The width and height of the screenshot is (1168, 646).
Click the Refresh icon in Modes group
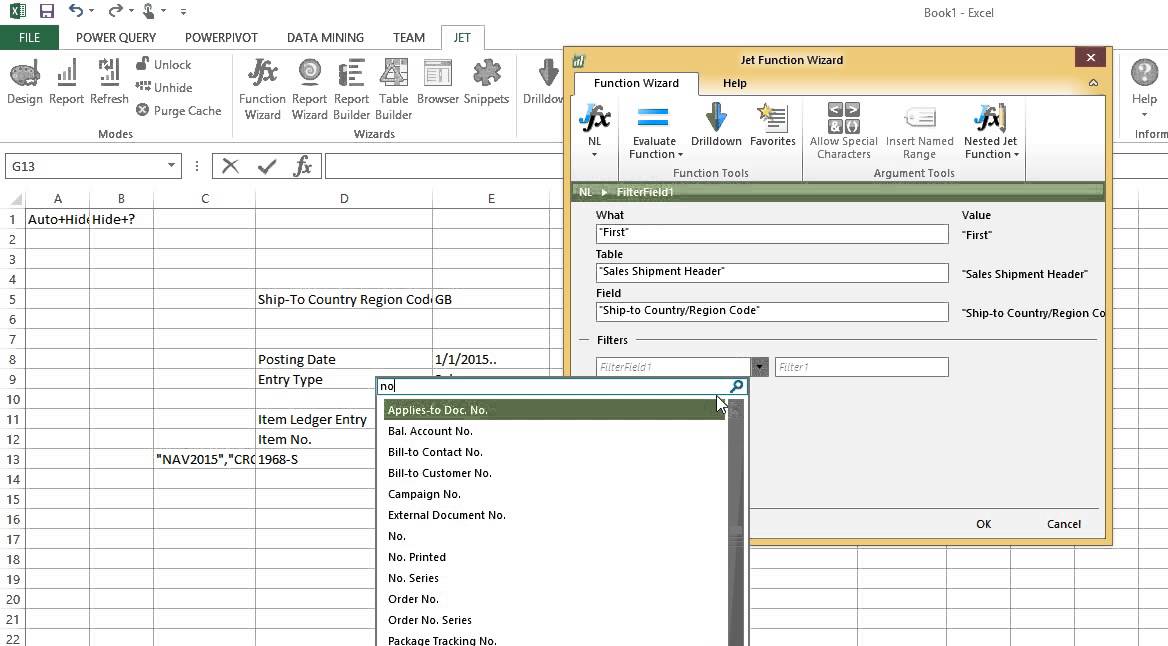coord(109,82)
